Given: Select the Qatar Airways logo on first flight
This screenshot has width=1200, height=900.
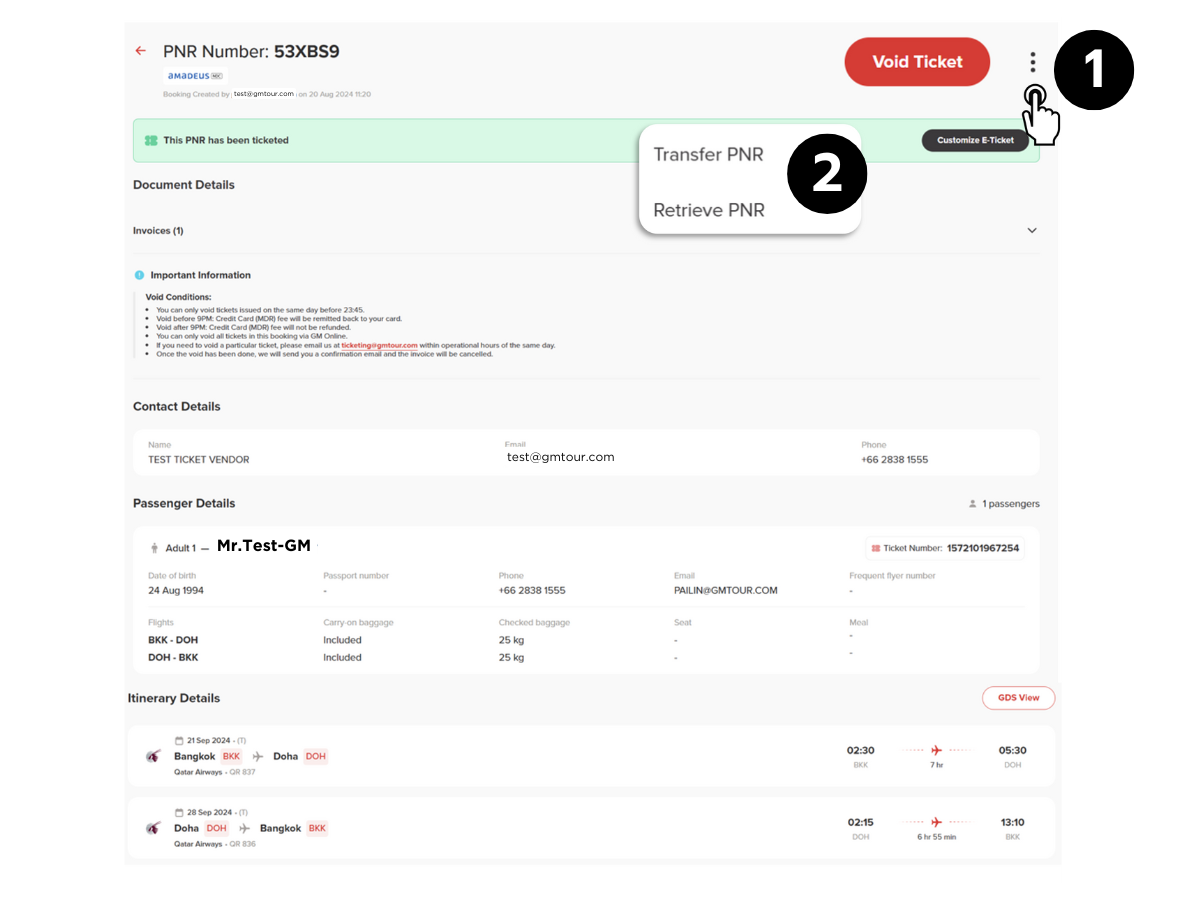Looking at the screenshot, I should [152, 757].
